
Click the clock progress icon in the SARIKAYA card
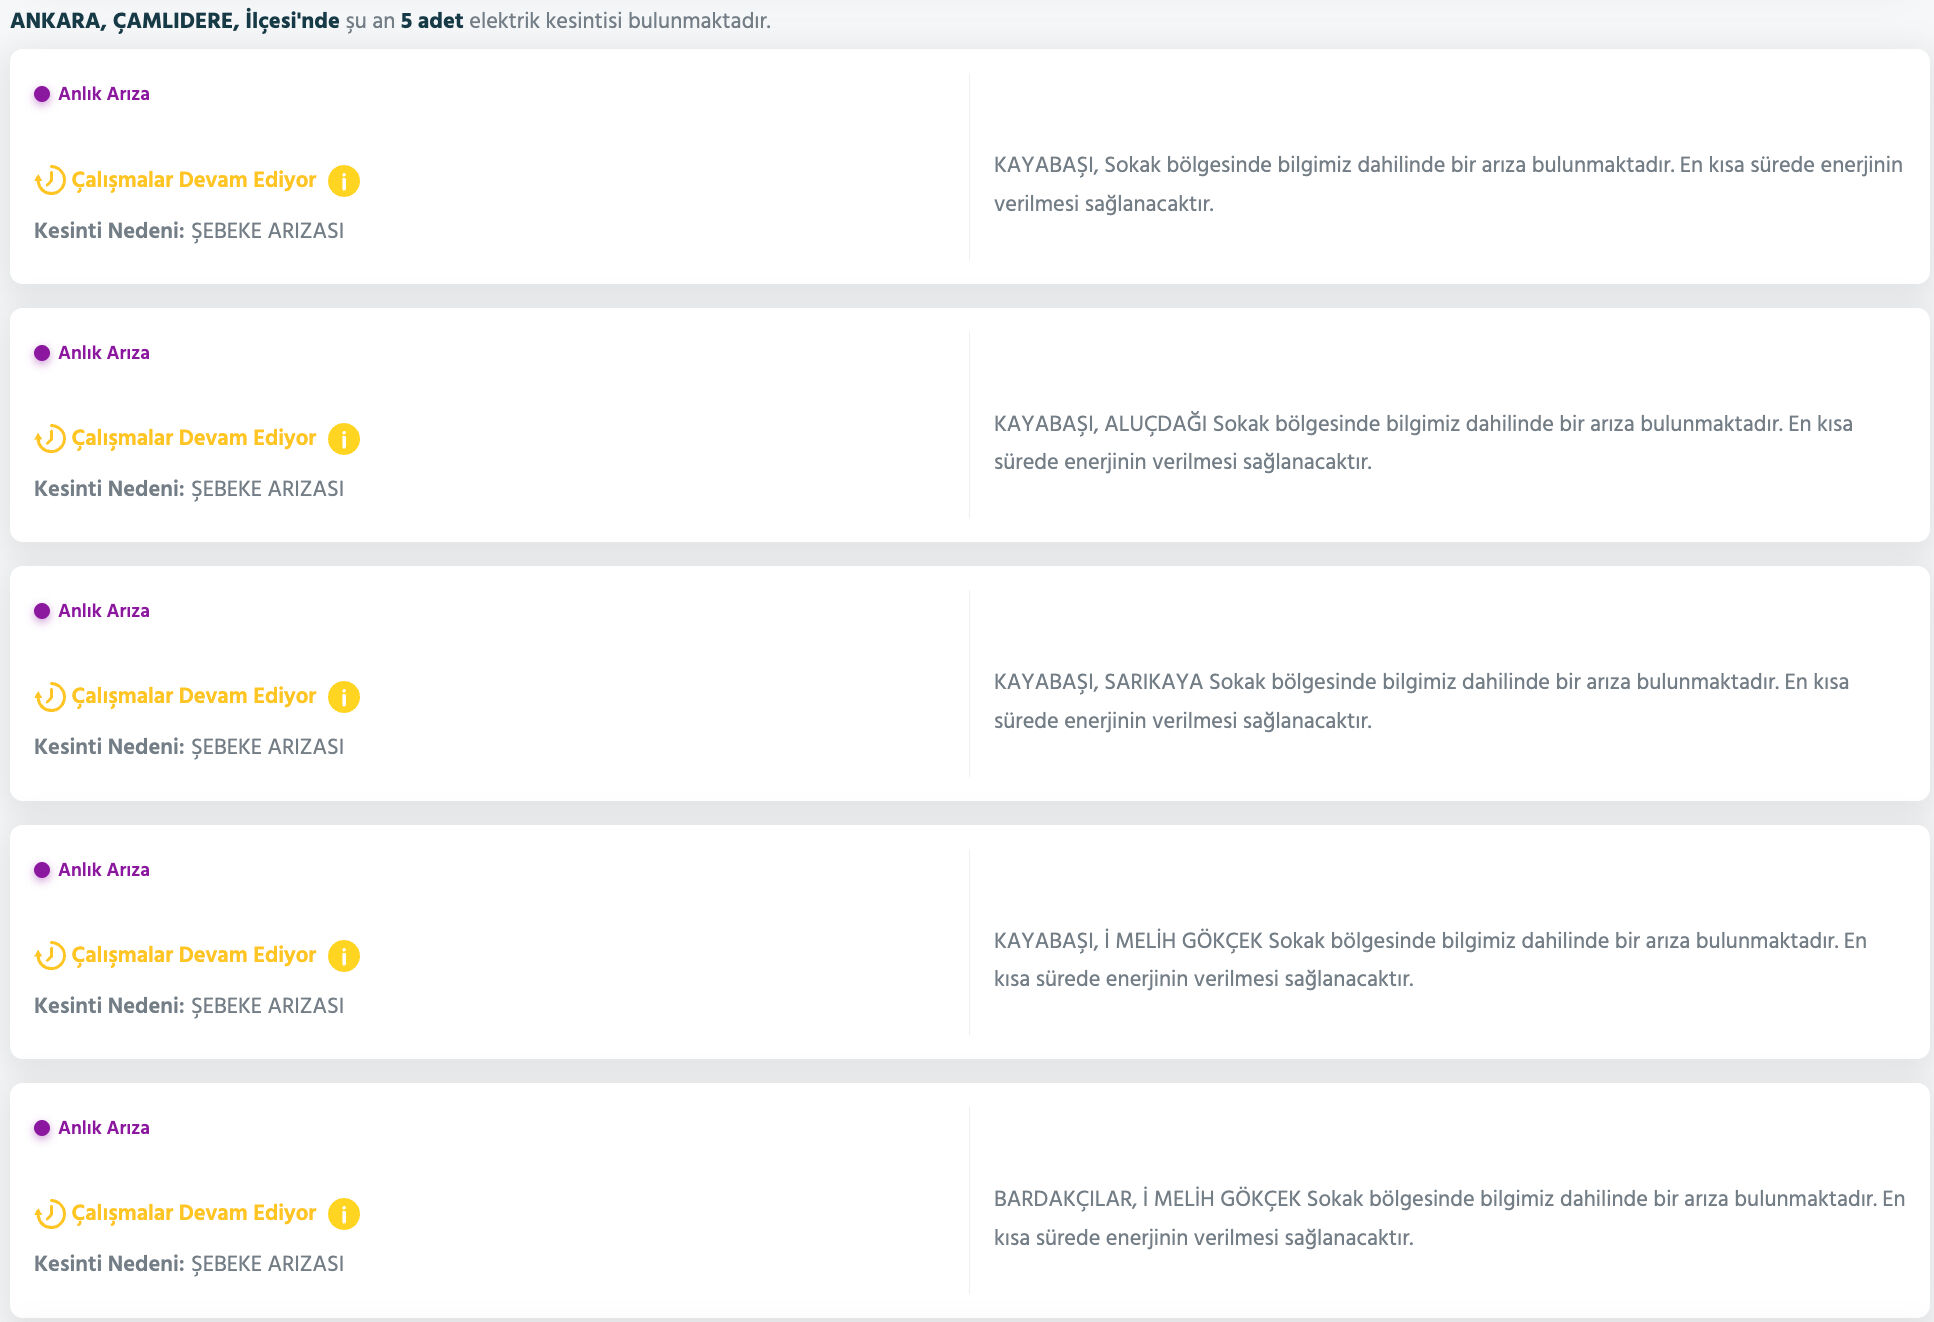[x=50, y=697]
